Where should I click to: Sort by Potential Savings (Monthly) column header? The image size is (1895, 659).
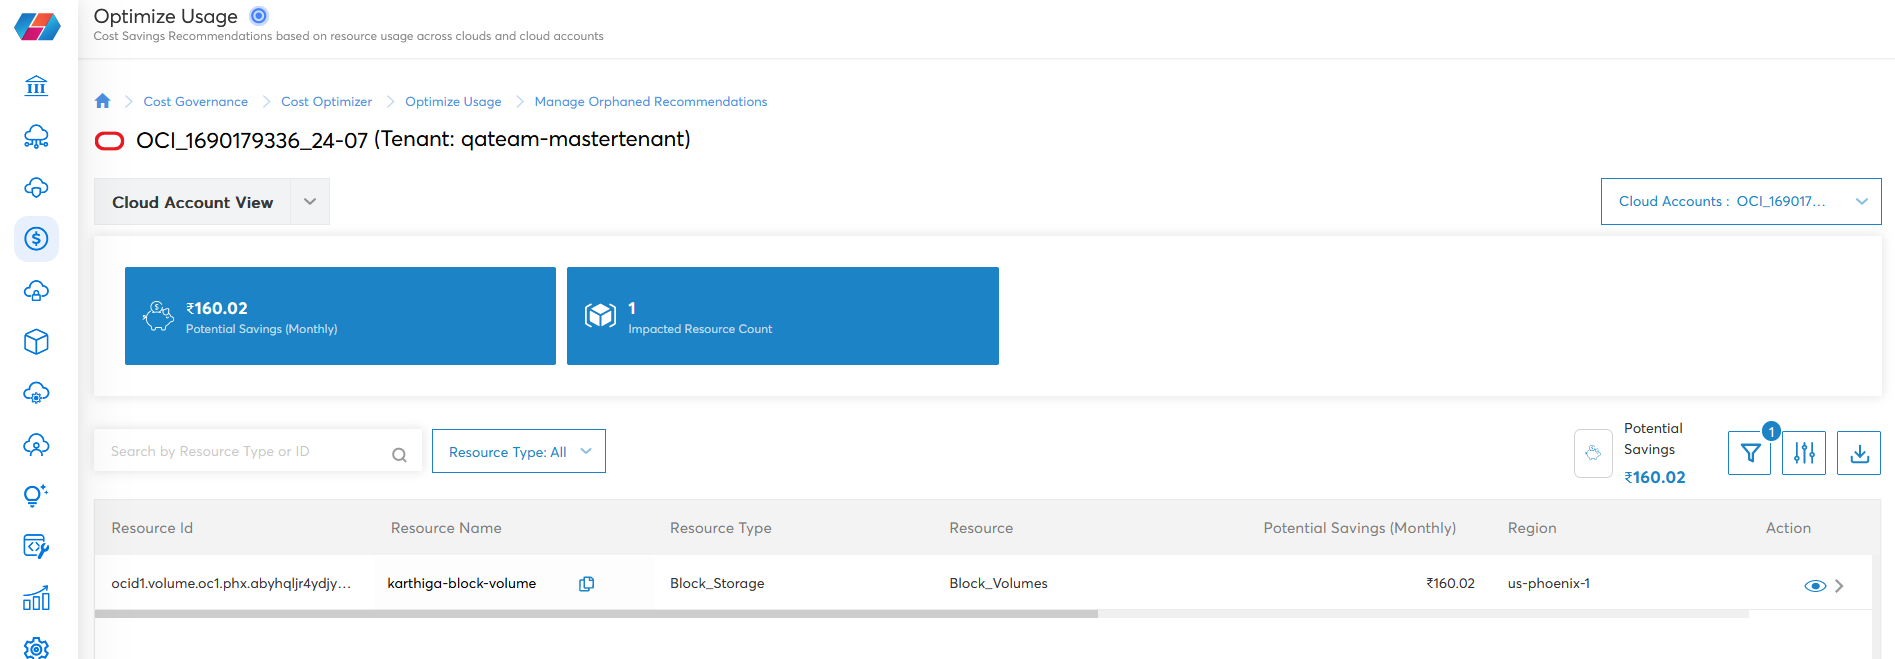[1359, 528]
